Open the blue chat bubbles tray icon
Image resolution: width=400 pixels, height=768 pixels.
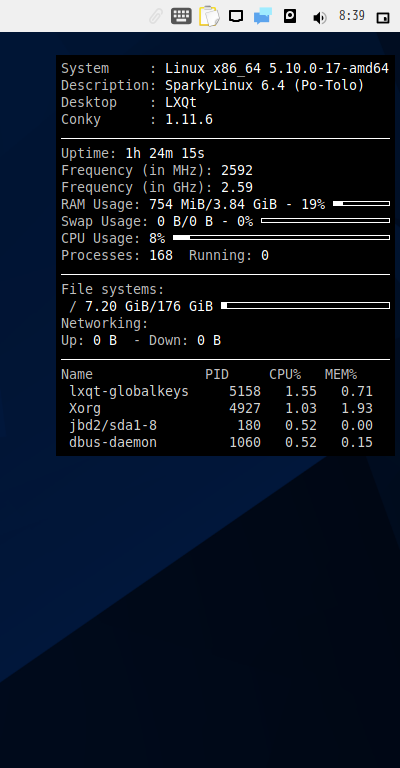263,16
